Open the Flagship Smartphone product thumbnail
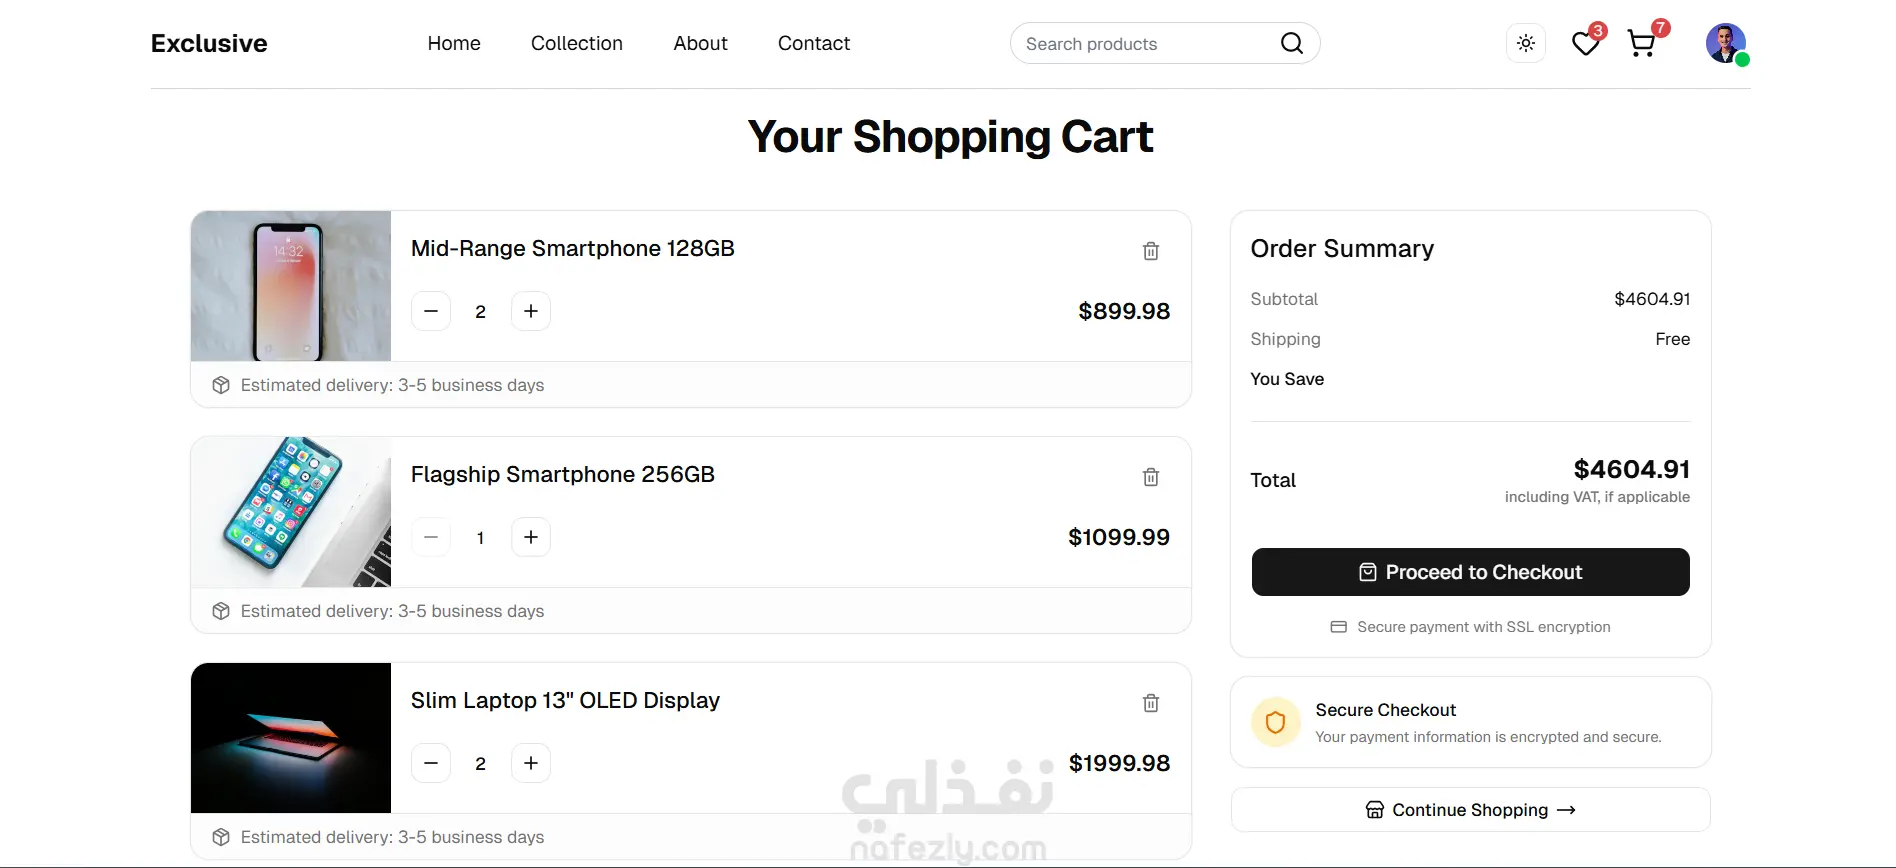1896x868 pixels. (291, 512)
